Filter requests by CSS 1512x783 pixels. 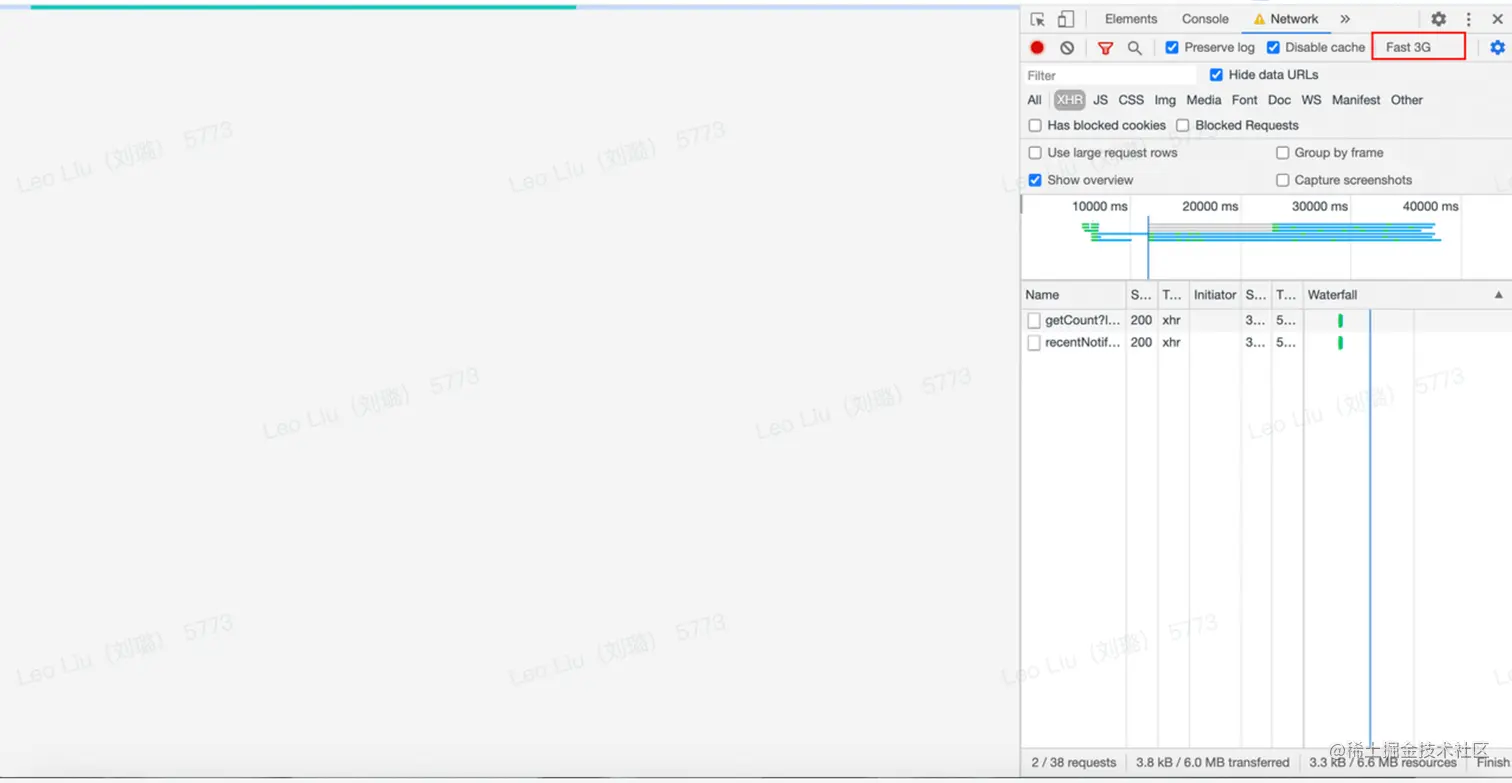pos(1131,100)
